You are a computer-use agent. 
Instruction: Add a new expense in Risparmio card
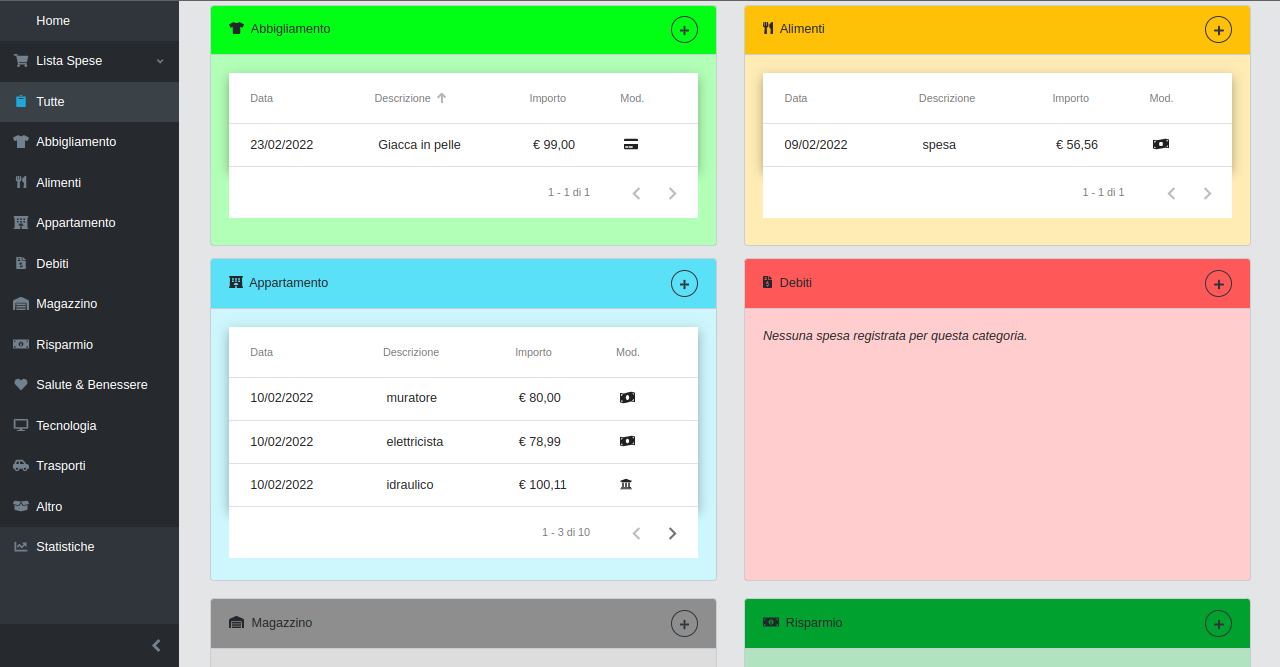click(x=1218, y=624)
